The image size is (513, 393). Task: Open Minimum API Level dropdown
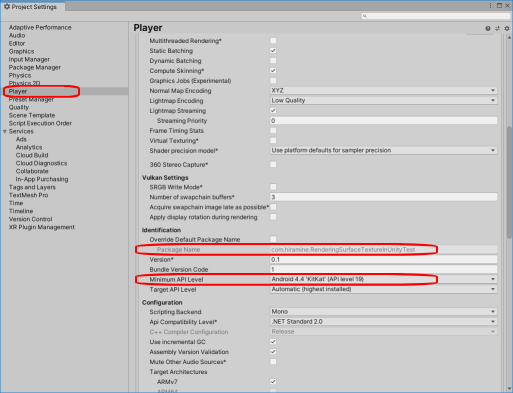(x=383, y=279)
